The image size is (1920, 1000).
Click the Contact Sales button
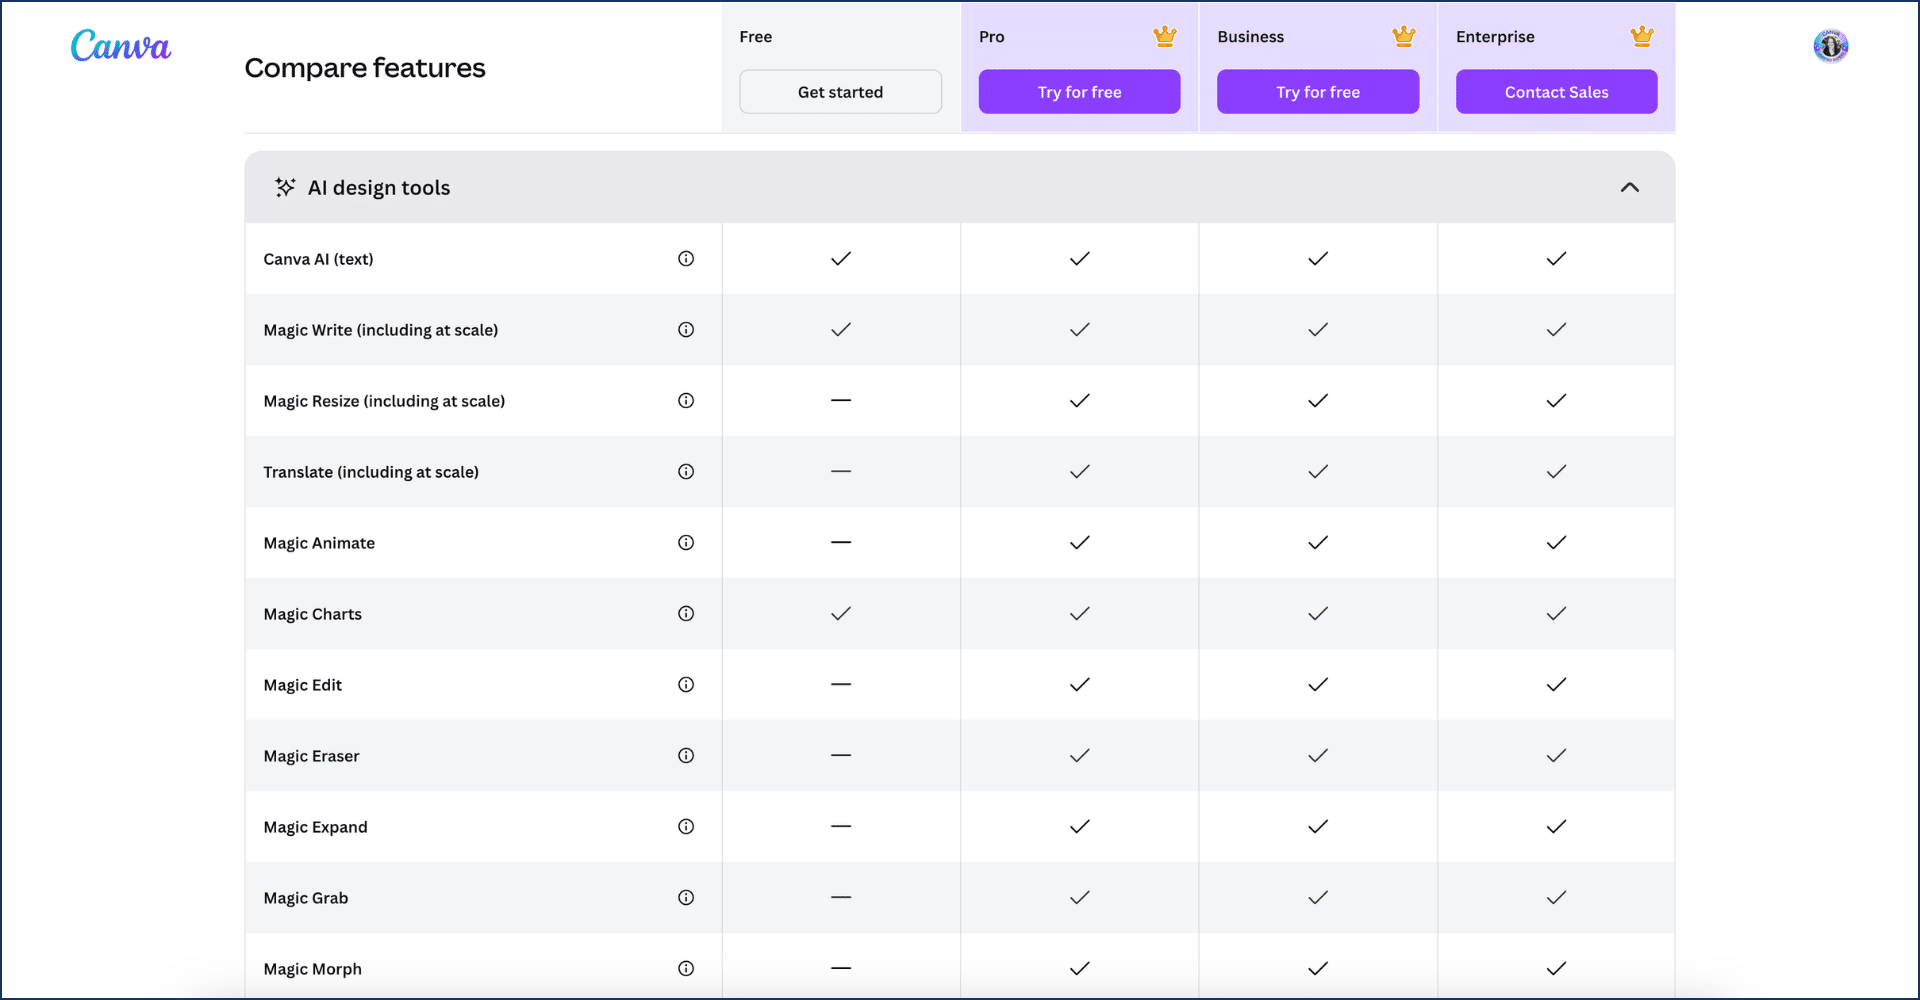[1556, 92]
